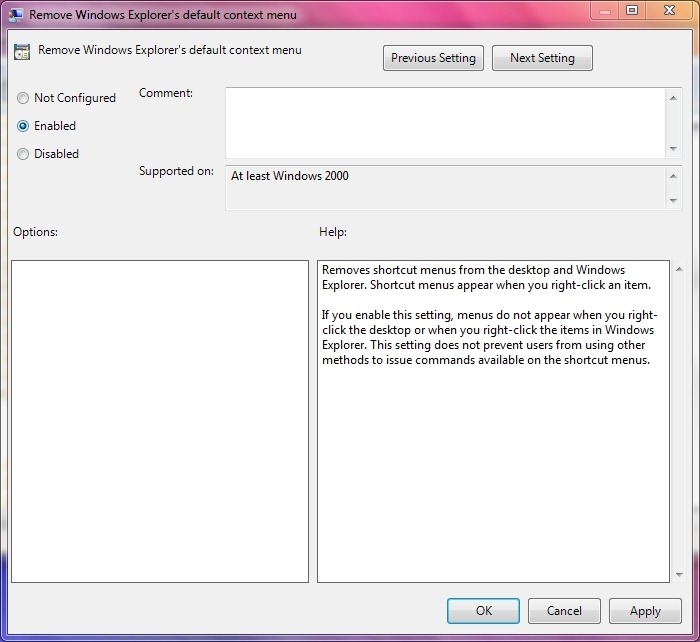Click the 'Supported on:' label
The image size is (700, 642).
click(176, 171)
